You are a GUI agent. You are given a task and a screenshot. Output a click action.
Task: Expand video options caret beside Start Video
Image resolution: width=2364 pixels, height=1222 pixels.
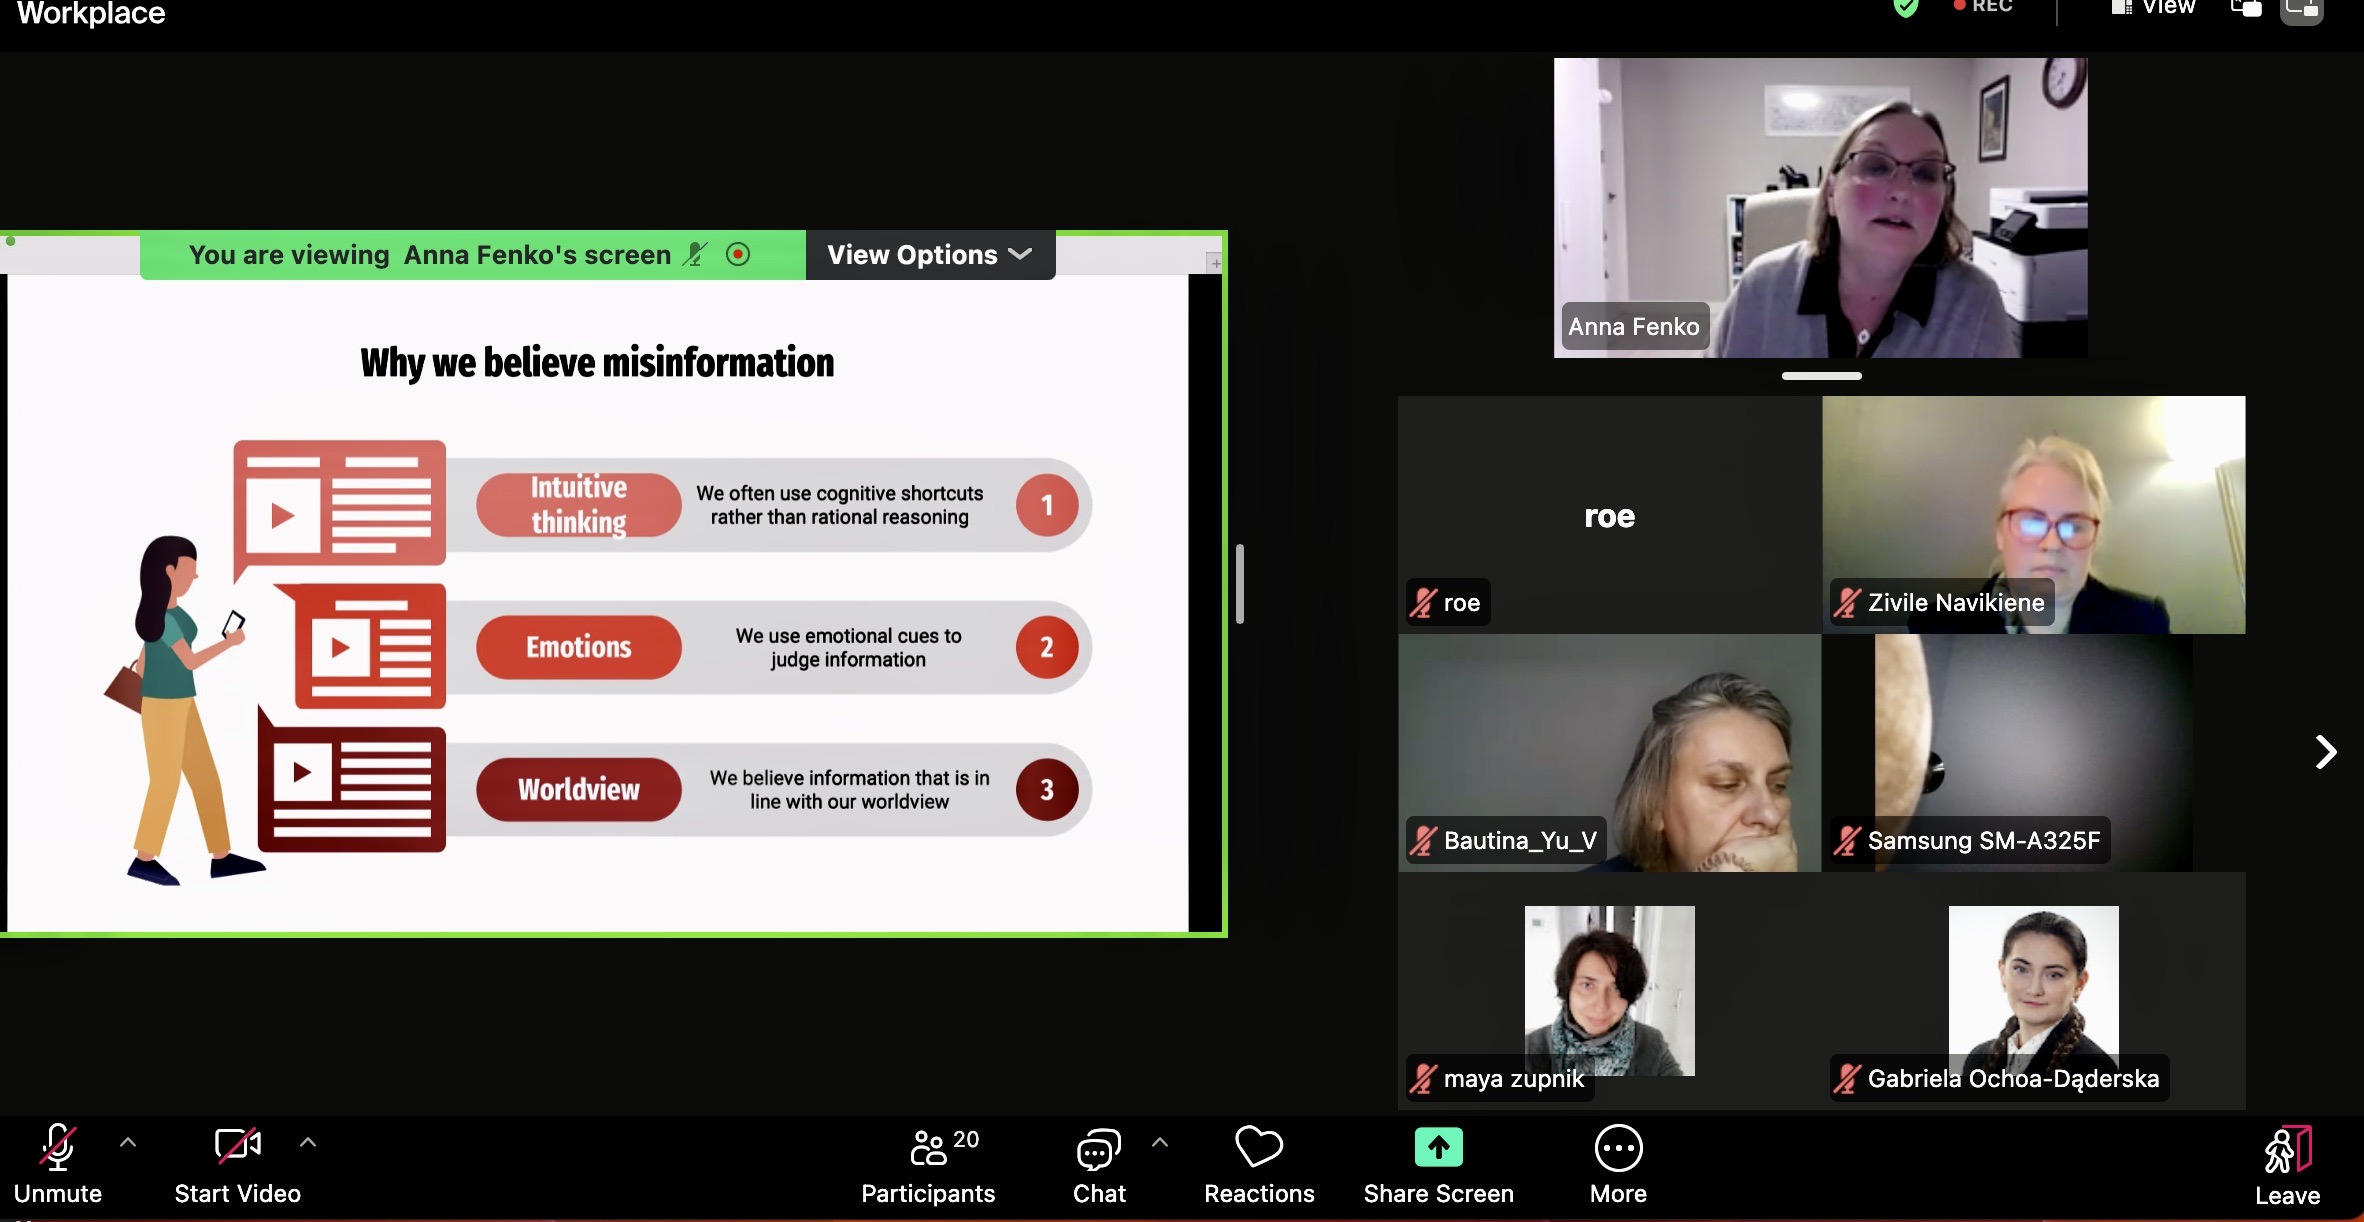click(x=308, y=1142)
